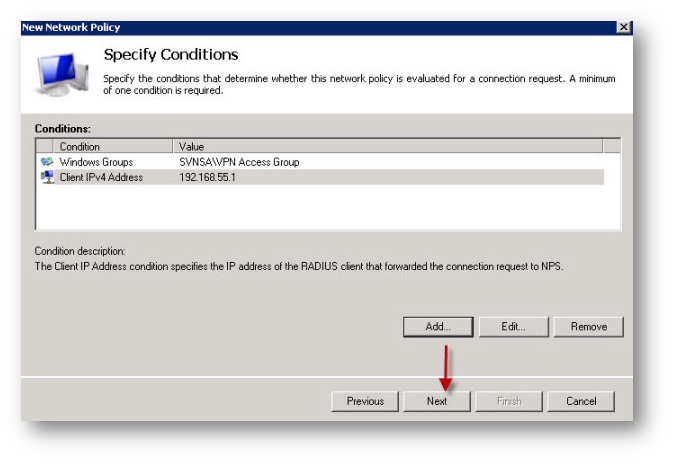Click the SVNSA\VPN Access Group value
The width and height of the screenshot is (675, 463).
tap(239, 162)
